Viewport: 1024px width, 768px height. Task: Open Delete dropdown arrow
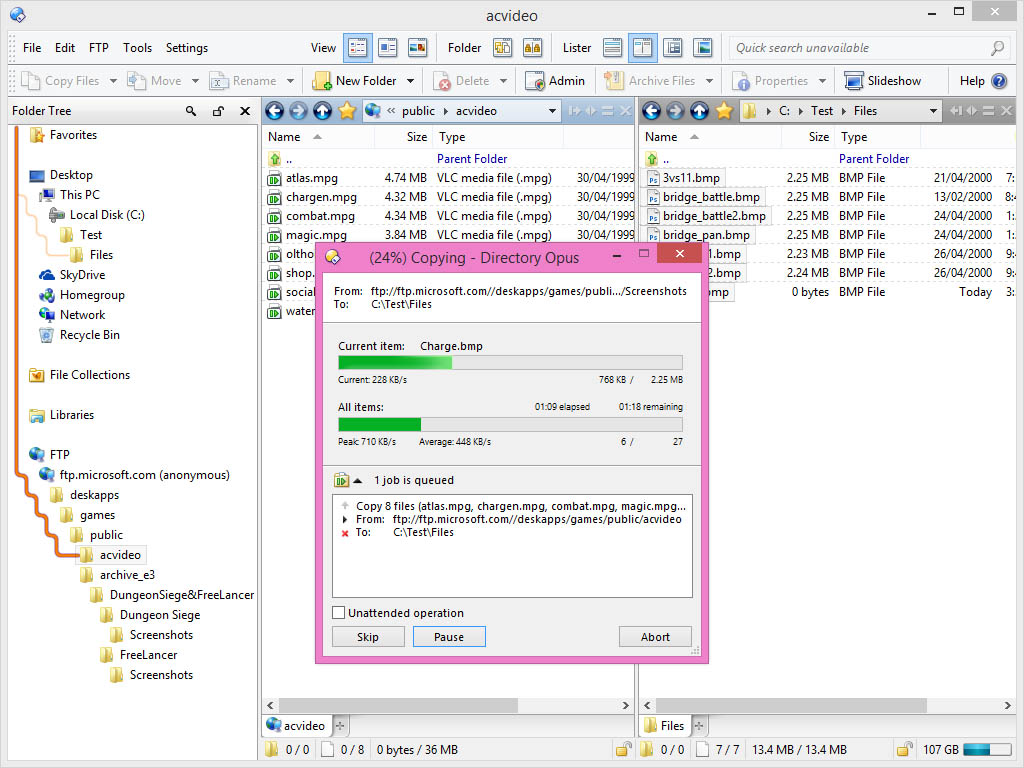[504, 81]
